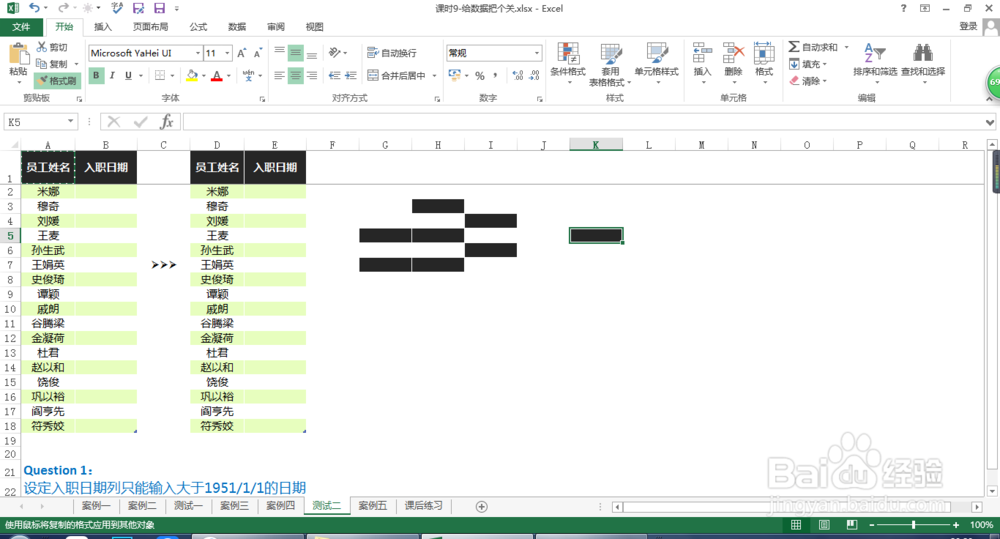Click the Save icon in quick access toolbar
The image size is (1000, 539).
point(159,8)
